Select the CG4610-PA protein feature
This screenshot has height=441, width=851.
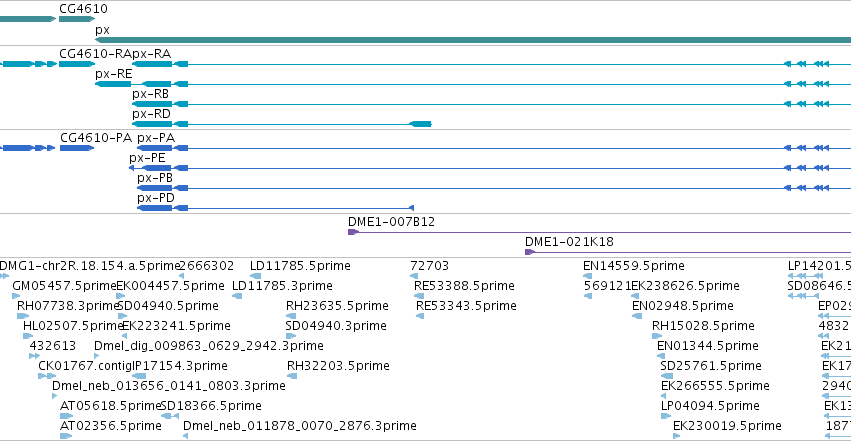(x=77, y=148)
